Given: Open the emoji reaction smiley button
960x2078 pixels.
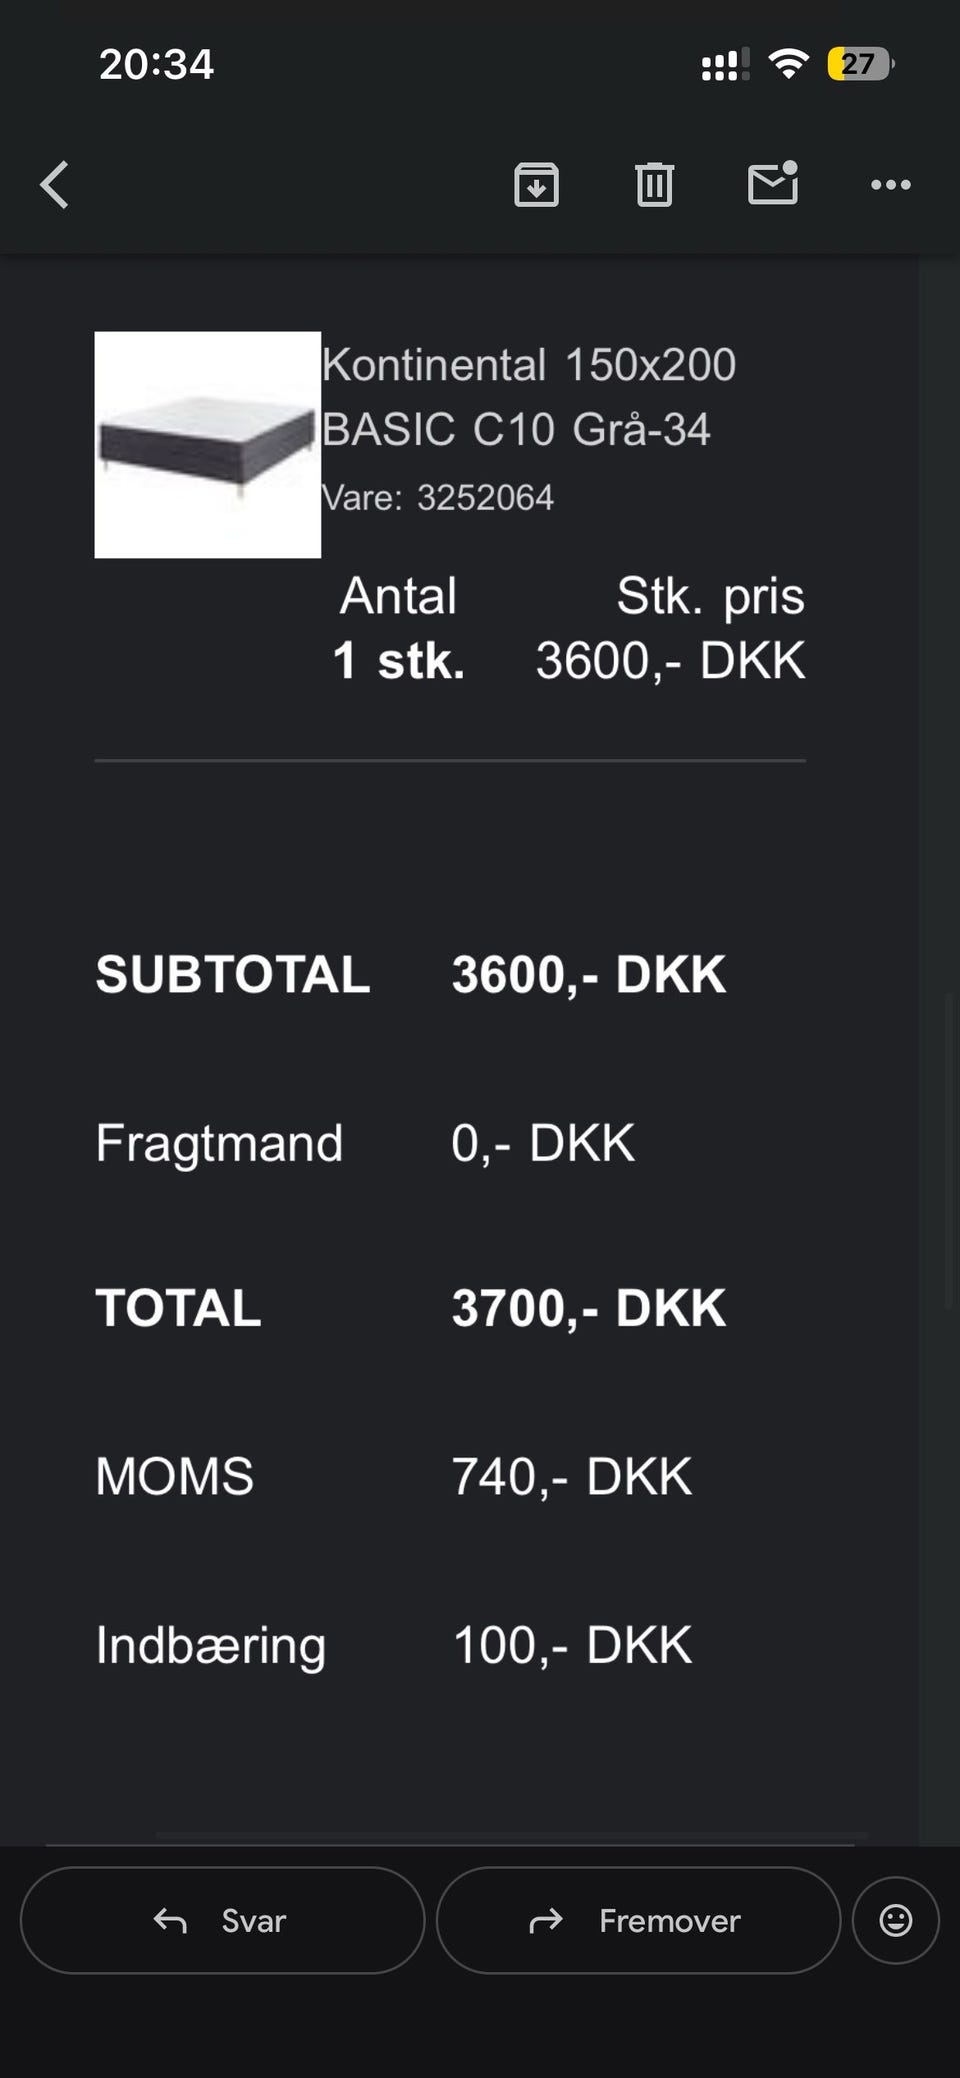Looking at the screenshot, I should (895, 1920).
